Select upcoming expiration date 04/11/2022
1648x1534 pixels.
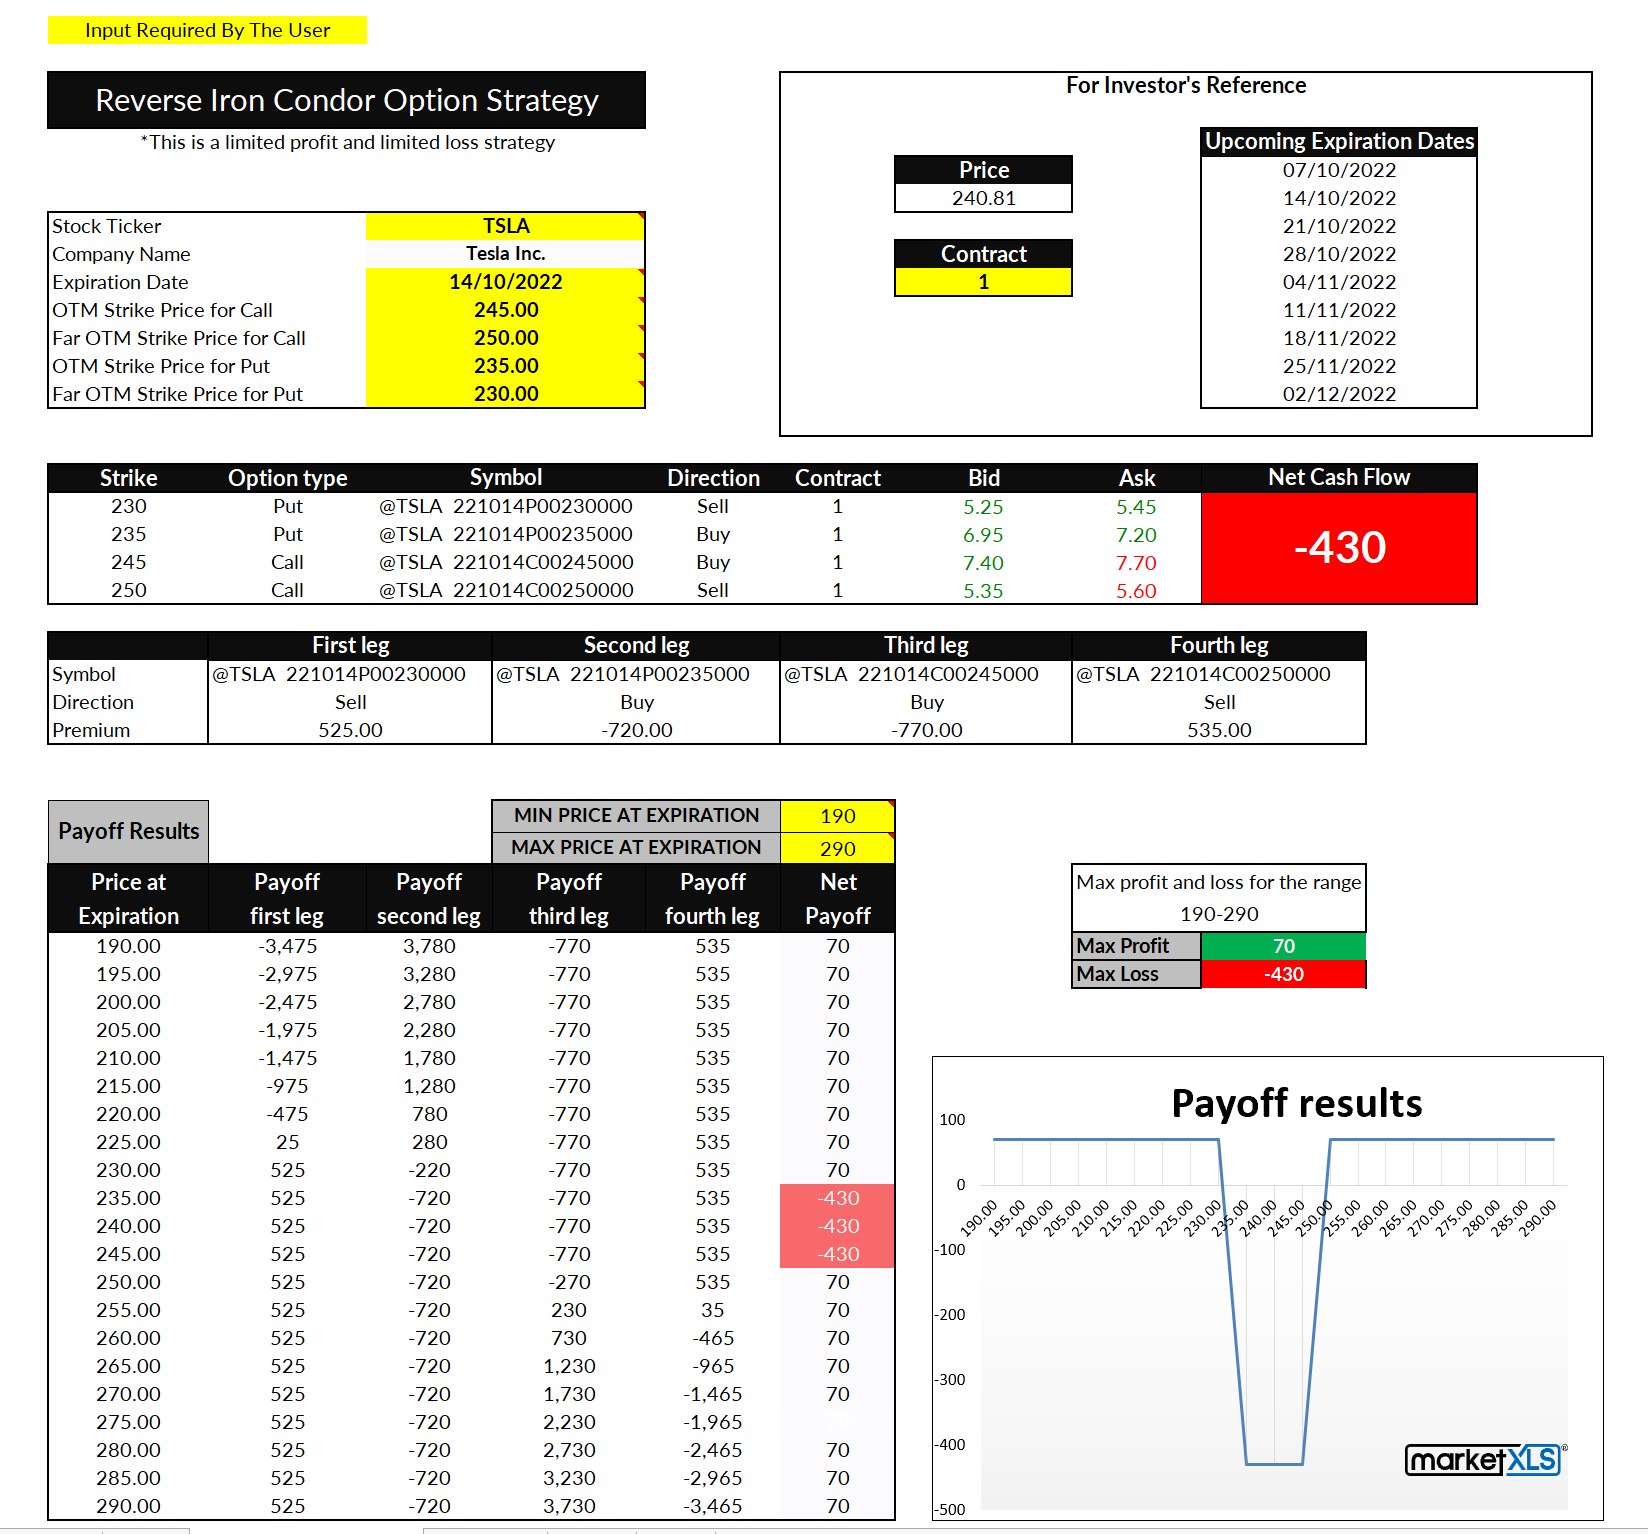tap(1339, 282)
